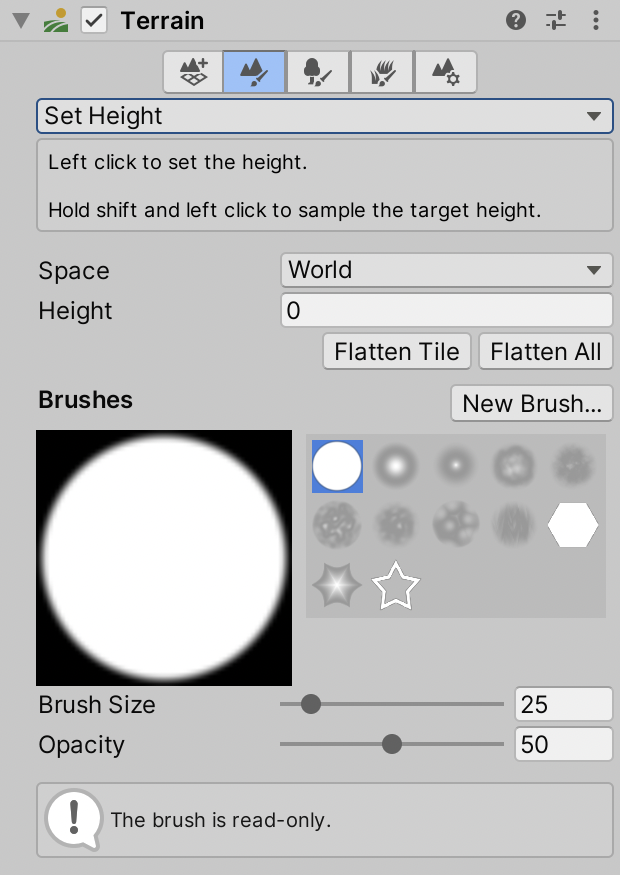Click the Flatten All button
Image resolution: width=620 pixels, height=875 pixels.
tap(546, 352)
